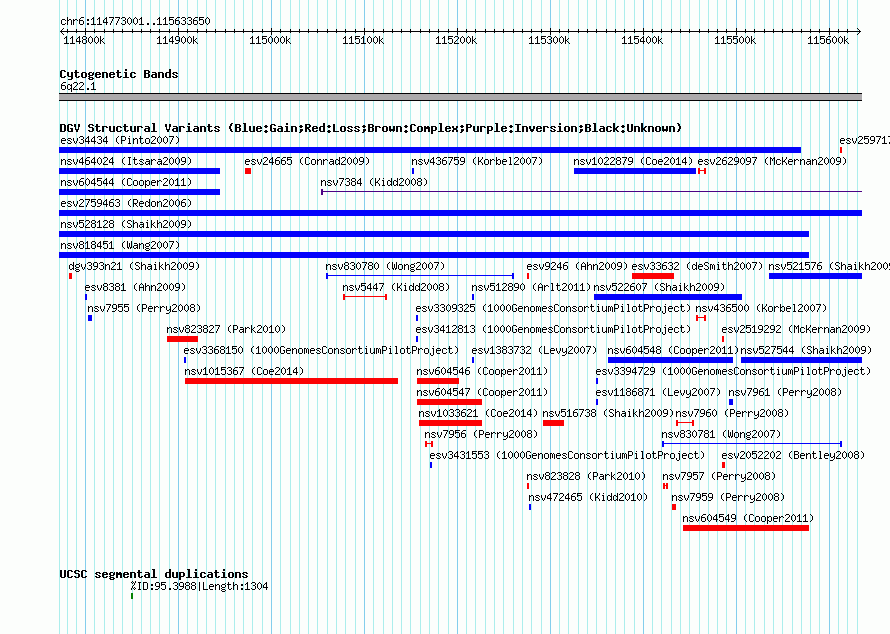Open nsv528128 (Shaikh2009) variant
890x634 pixels.
pos(126,224)
